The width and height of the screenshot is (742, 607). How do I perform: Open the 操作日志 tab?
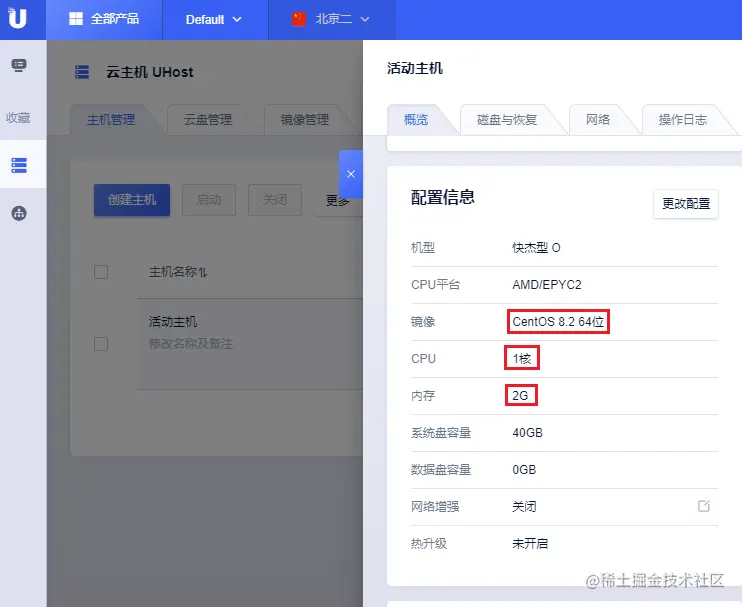[682, 120]
